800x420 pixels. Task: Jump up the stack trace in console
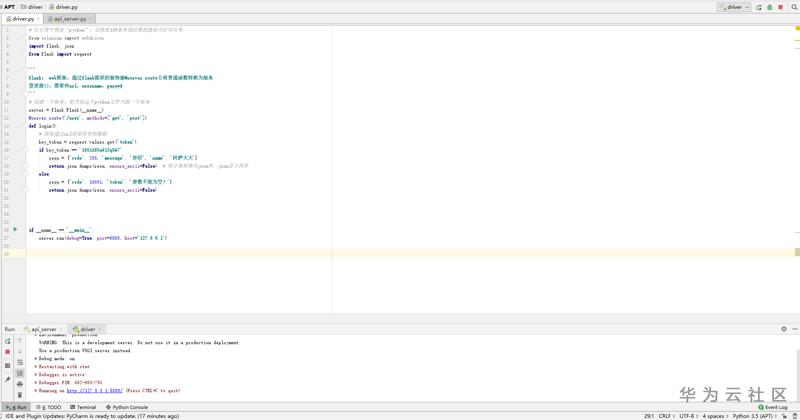point(20,340)
